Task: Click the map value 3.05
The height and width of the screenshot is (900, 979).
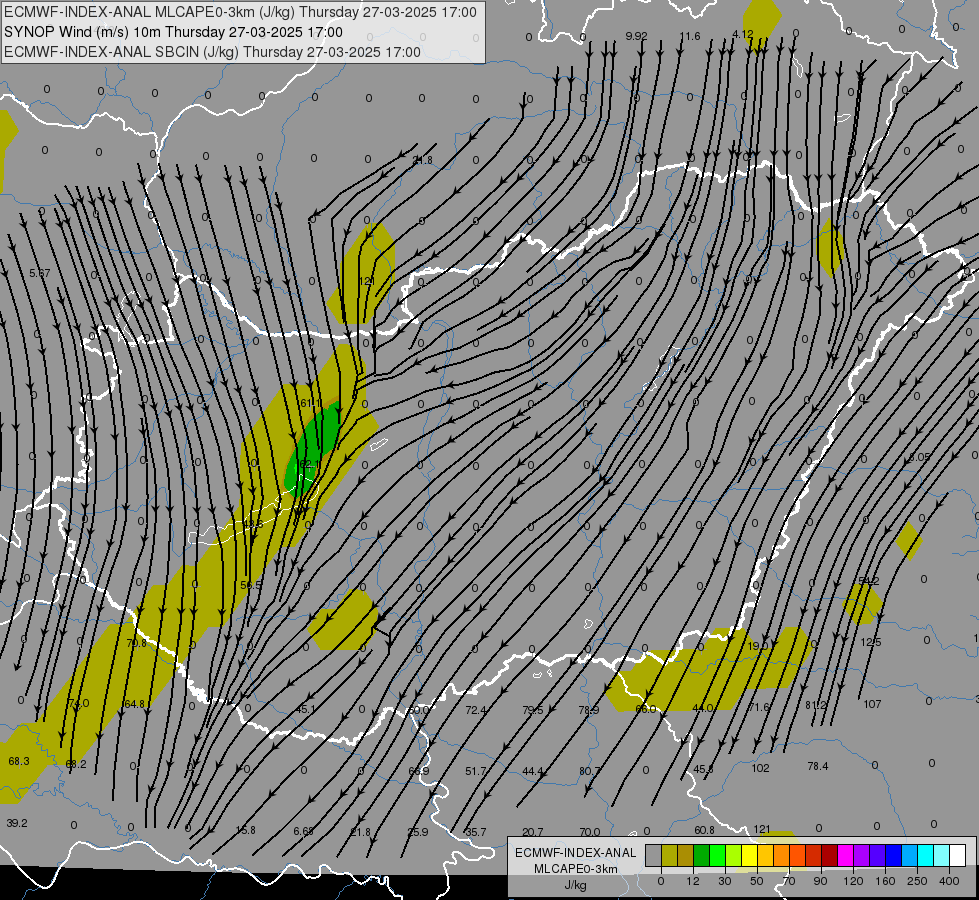Action: click(920, 457)
